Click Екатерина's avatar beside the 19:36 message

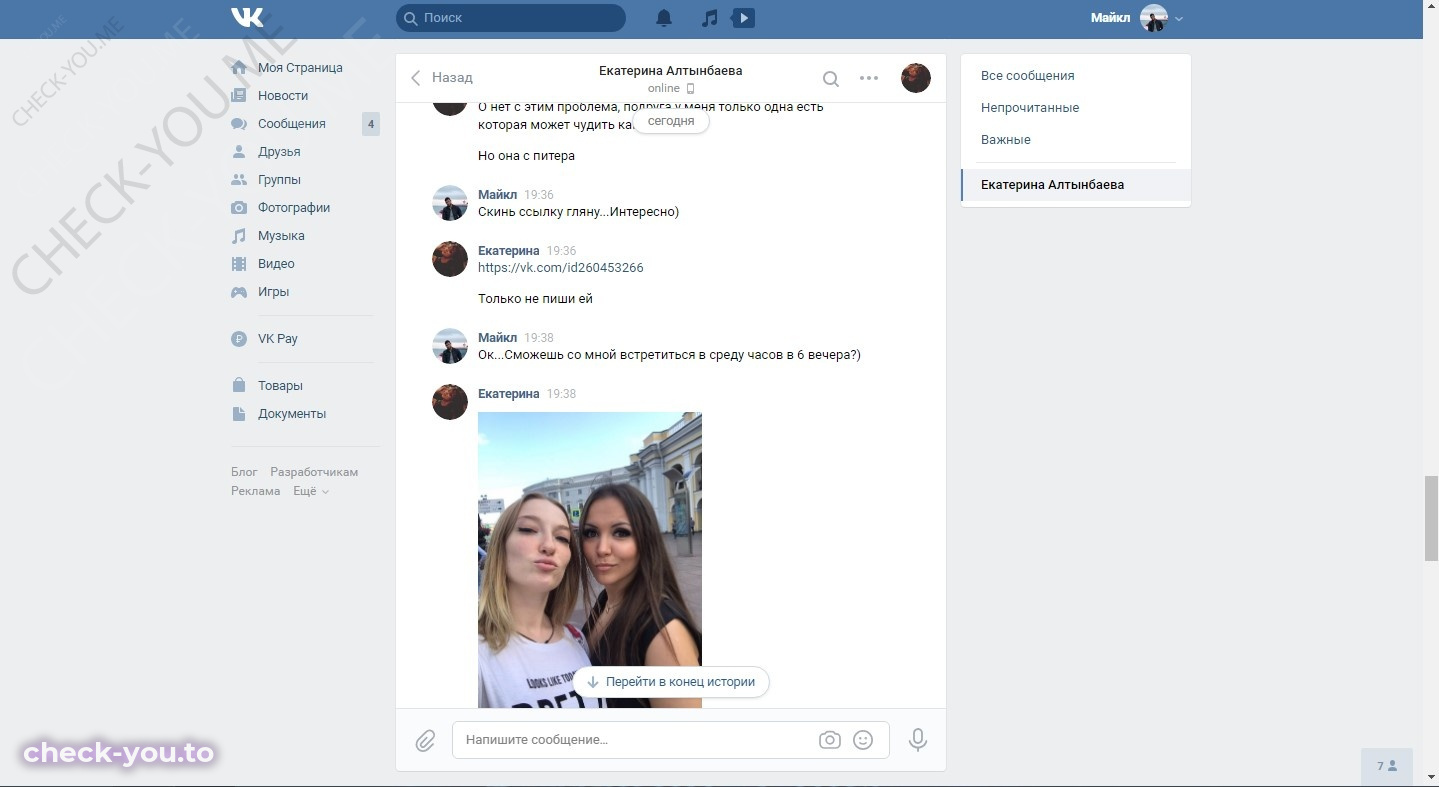pyautogui.click(x=450, y=259)
